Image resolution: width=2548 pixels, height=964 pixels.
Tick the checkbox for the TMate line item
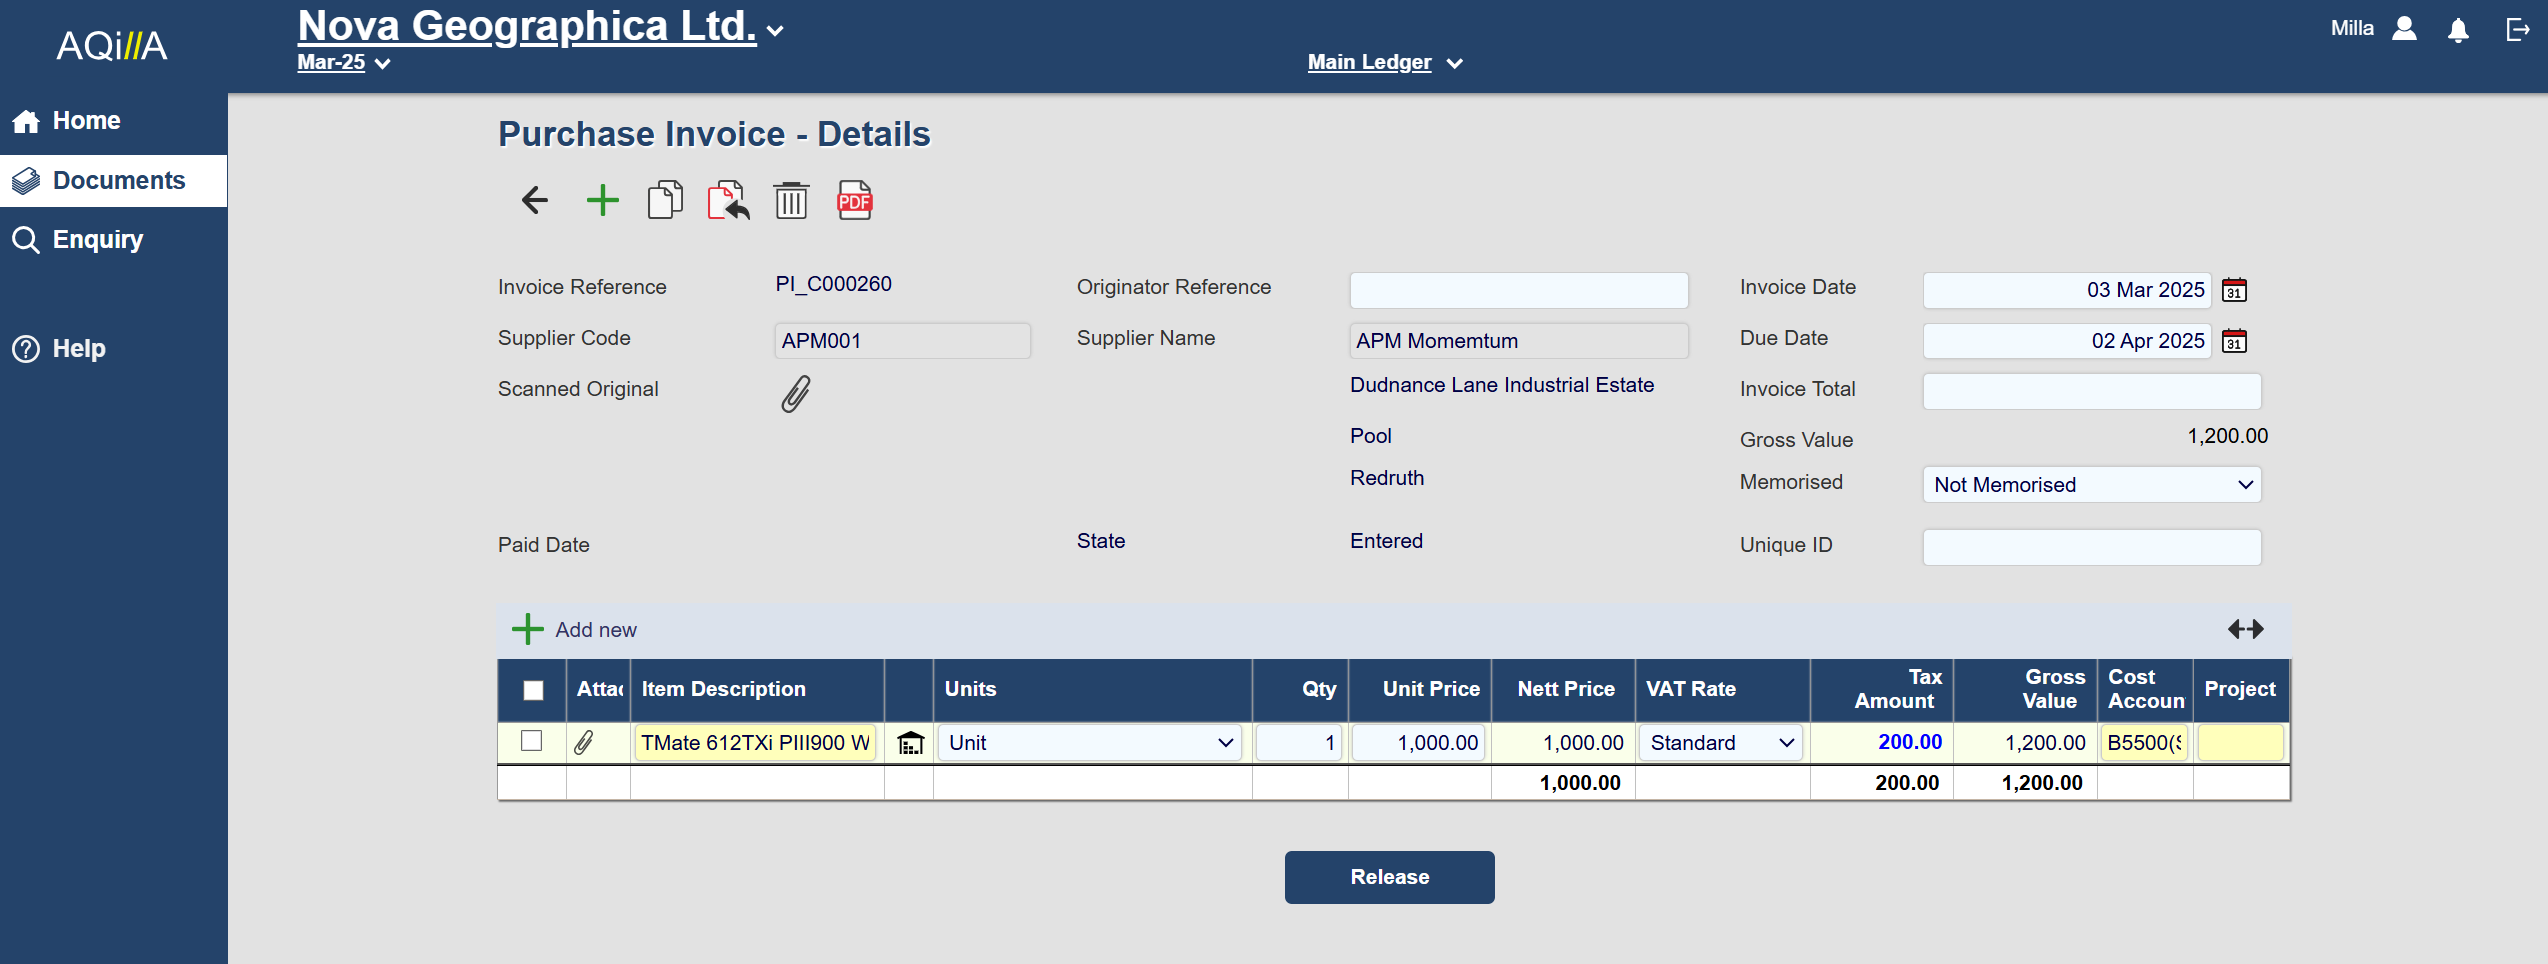click(x=532, y=741)
